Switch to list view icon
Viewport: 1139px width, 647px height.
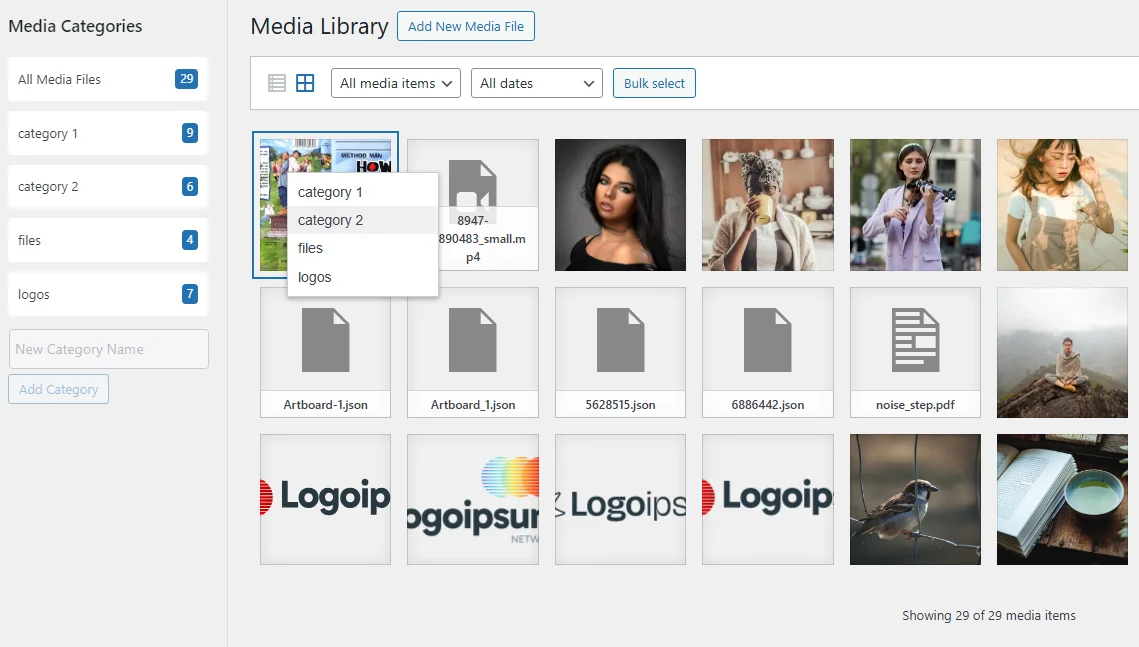(x=277, y=83)
